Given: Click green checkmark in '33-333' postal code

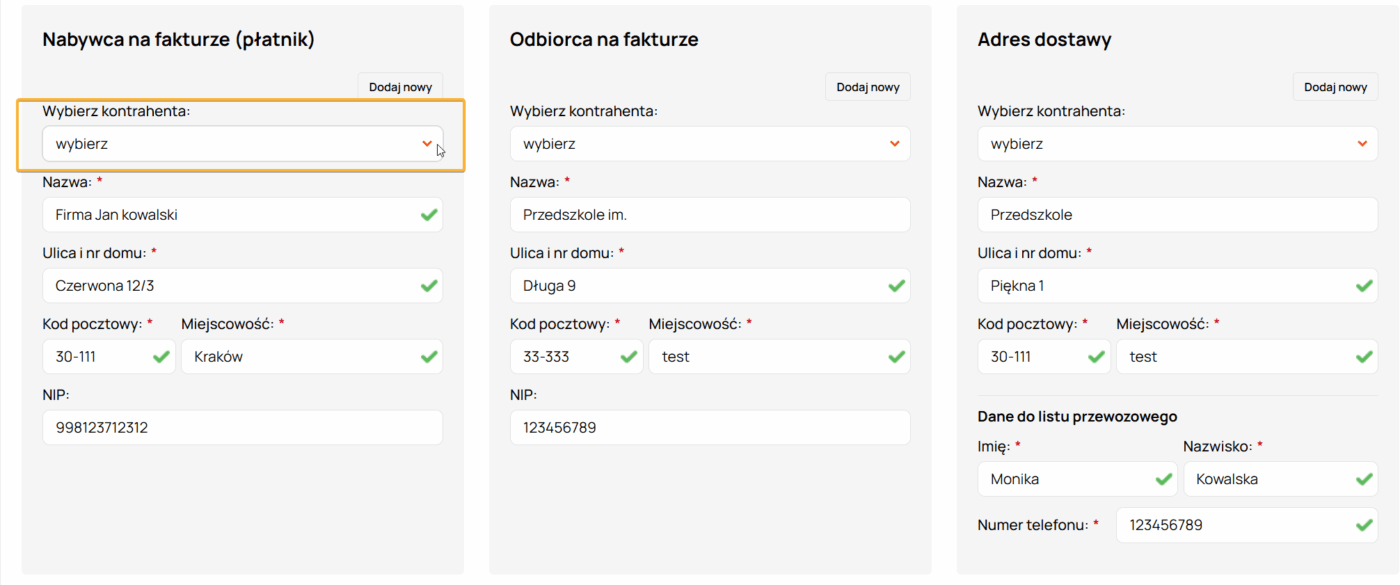Looking at the screenshot, I should pyautogui.click(x=629, y=357).
